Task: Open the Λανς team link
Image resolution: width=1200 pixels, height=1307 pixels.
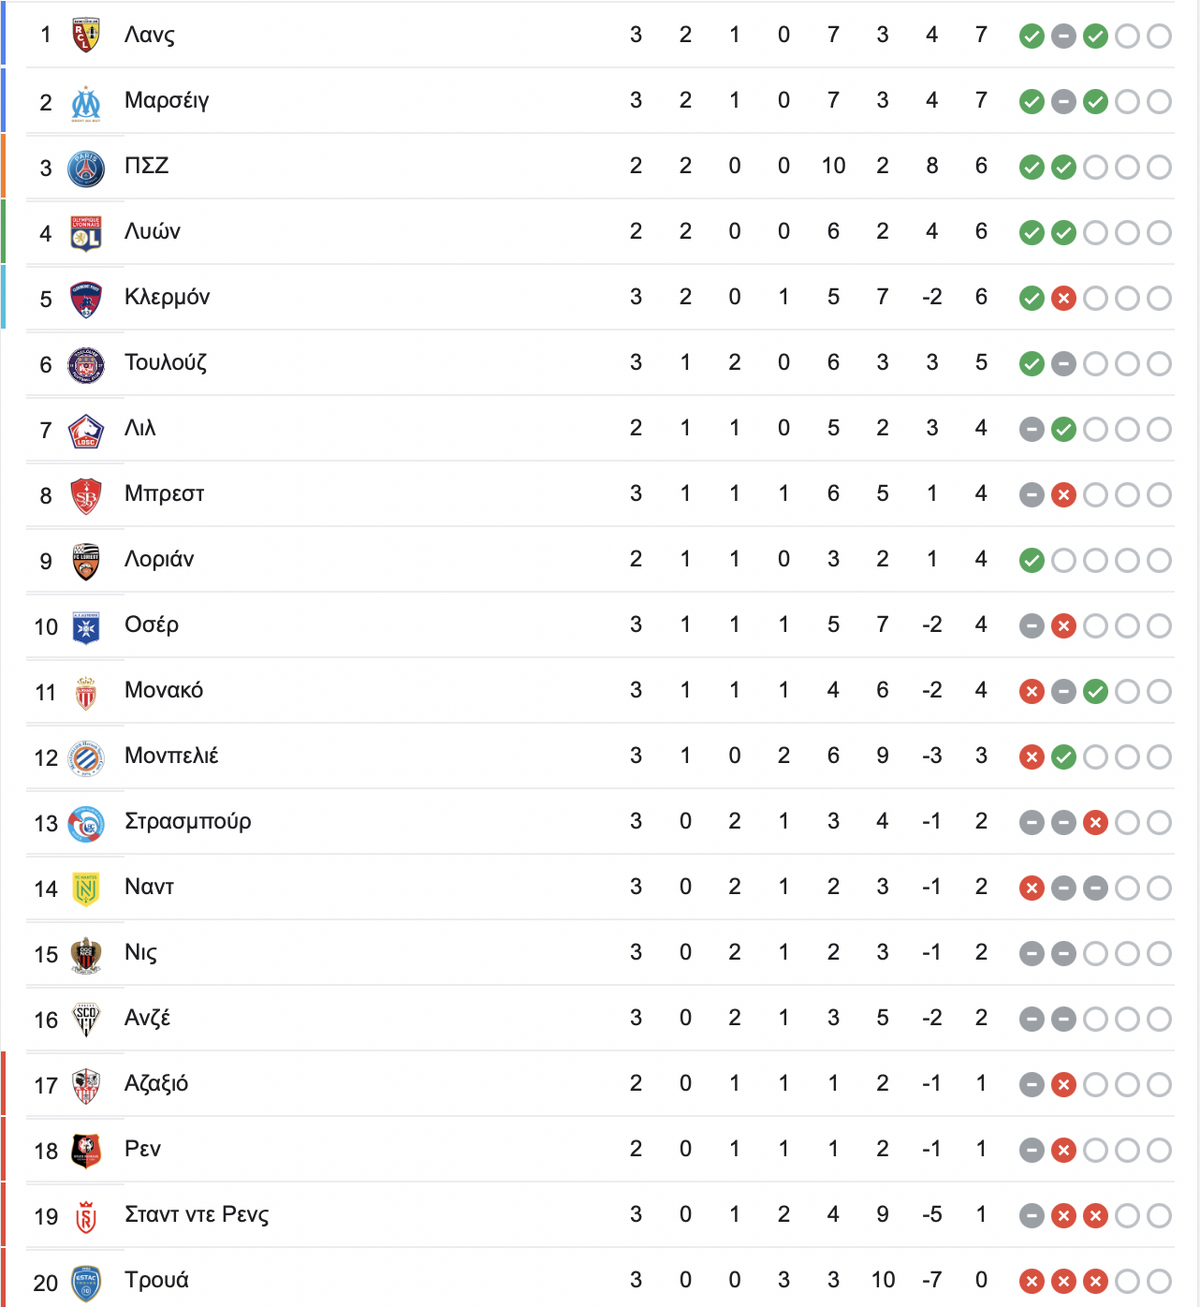Action: (150, 35)
